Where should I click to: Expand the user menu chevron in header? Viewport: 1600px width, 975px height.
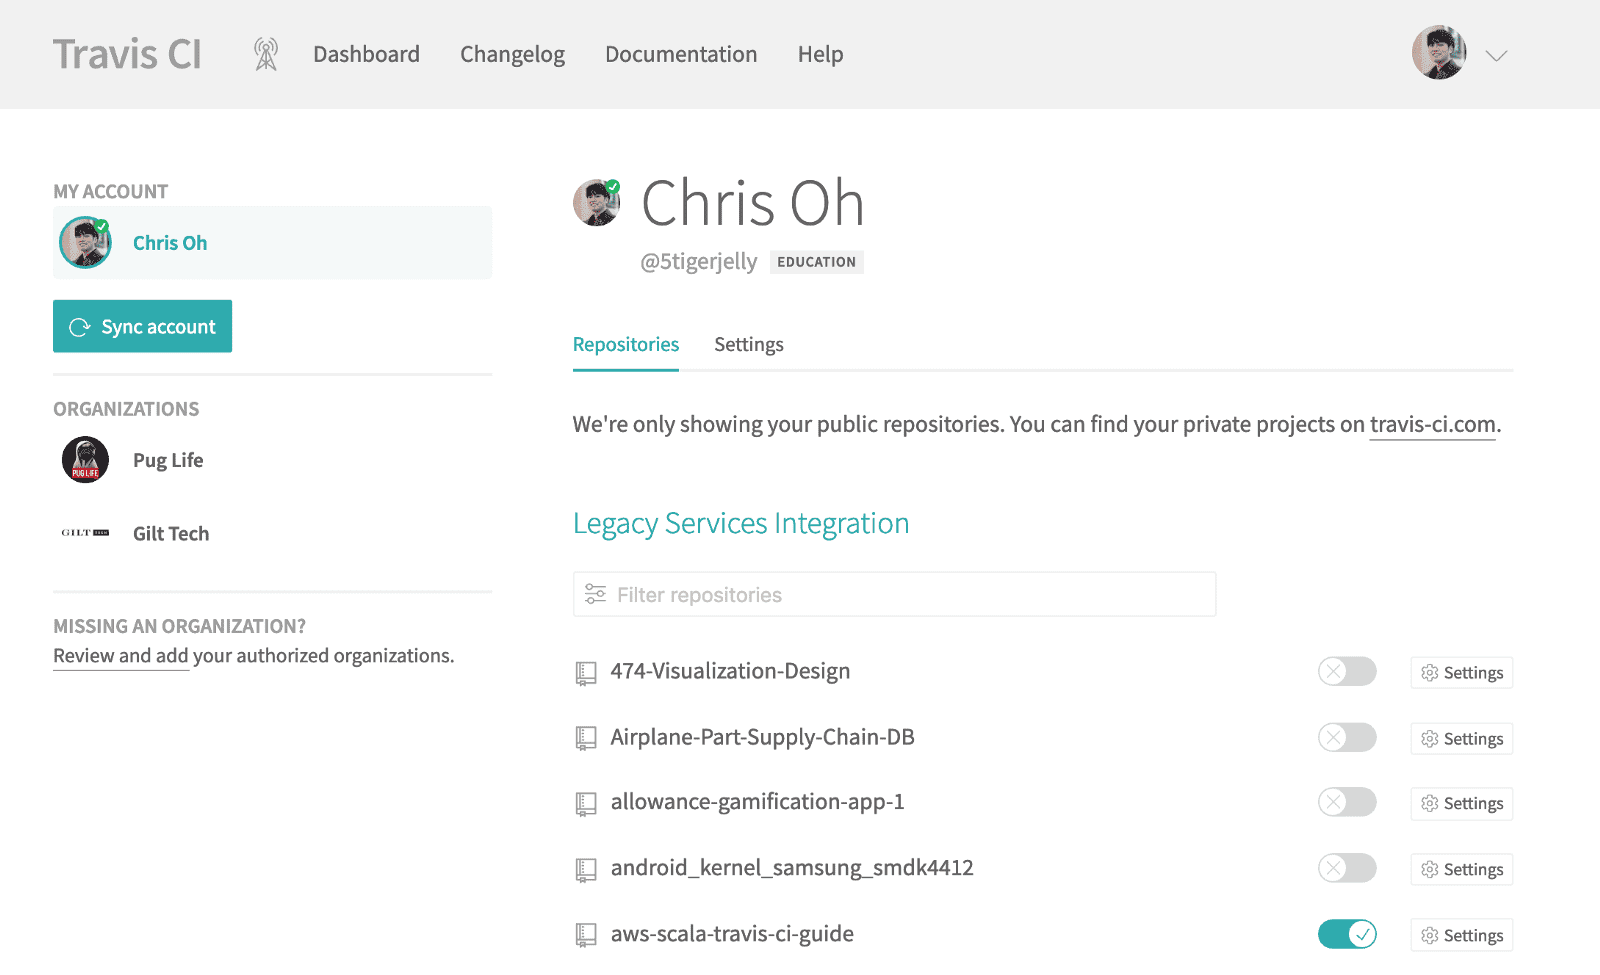pos(1496,56)
